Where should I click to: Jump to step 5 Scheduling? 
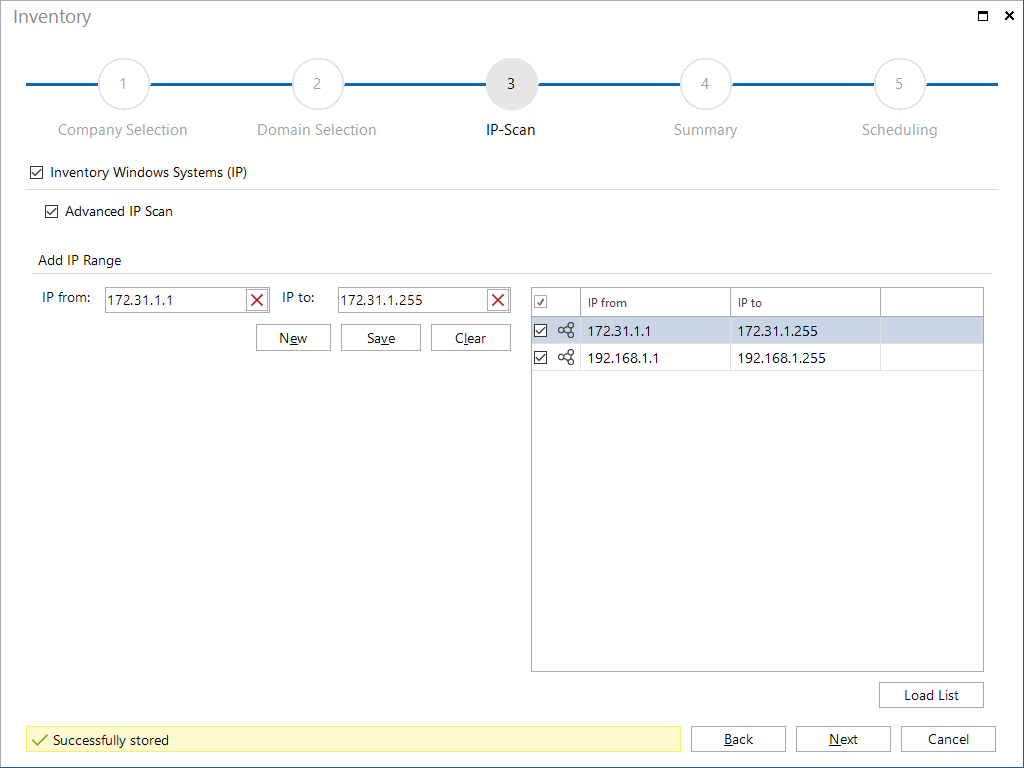tap(899, 84)
